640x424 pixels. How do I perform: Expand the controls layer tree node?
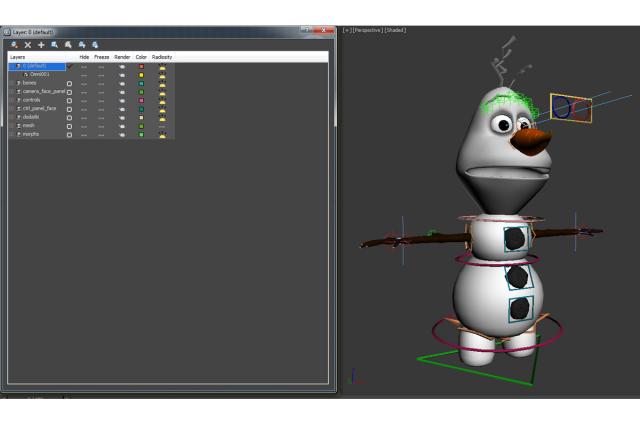coord(11,100)
